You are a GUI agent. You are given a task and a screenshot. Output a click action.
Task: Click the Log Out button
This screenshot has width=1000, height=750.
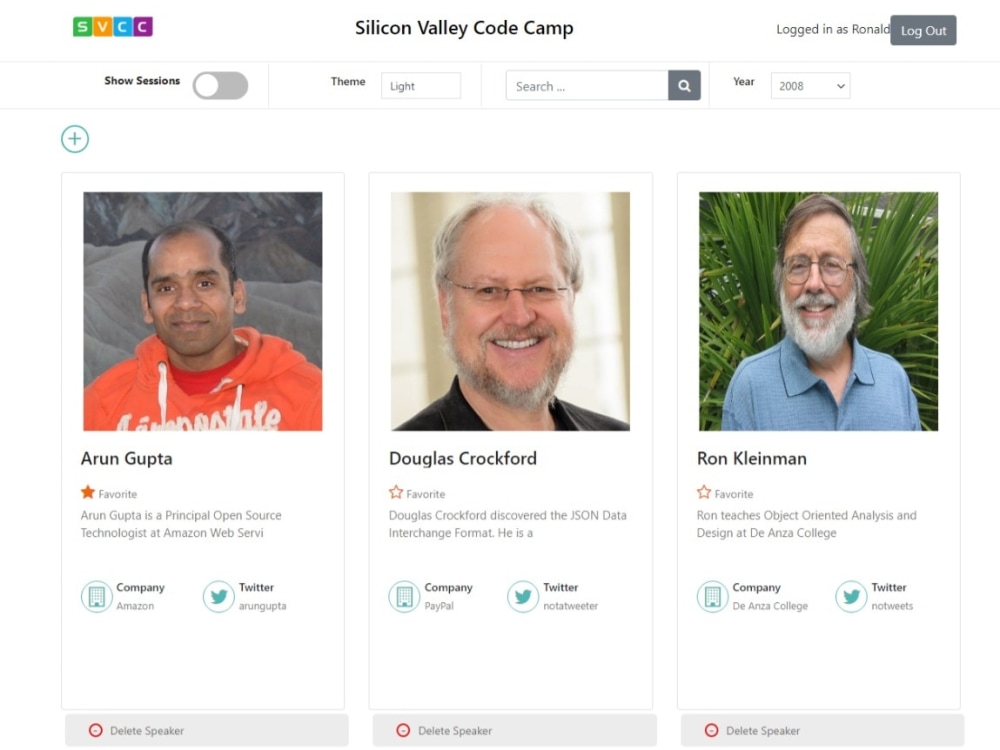(923, 30)
